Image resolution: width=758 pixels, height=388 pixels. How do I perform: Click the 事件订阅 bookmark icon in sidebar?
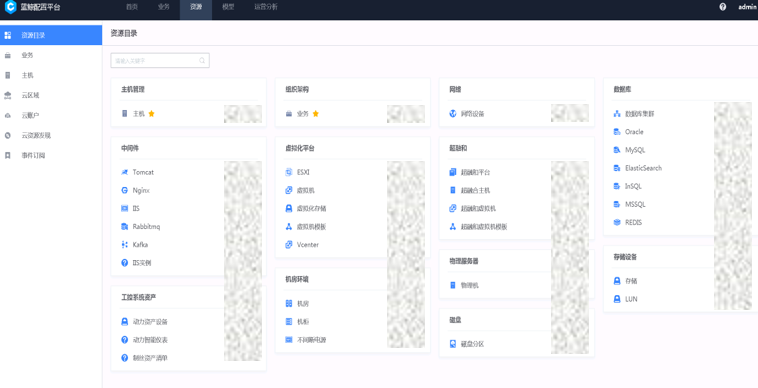point(7,156)
